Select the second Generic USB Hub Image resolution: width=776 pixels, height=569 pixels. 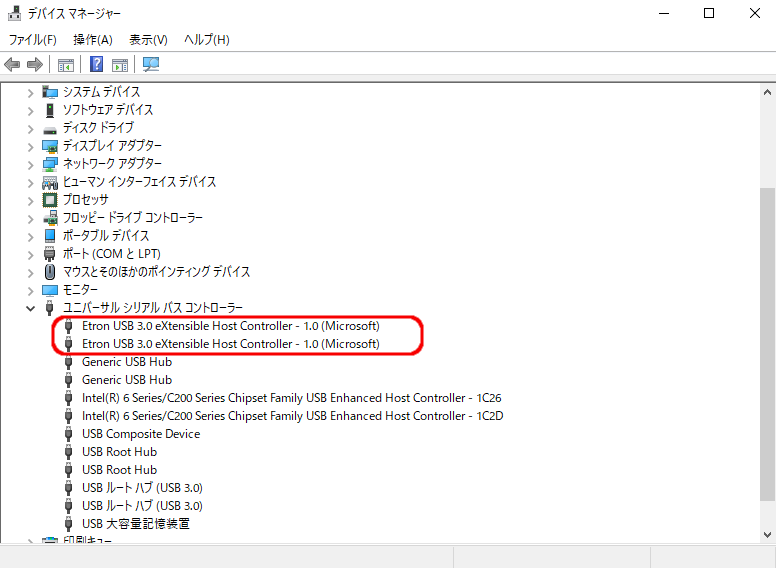(127, 380)
